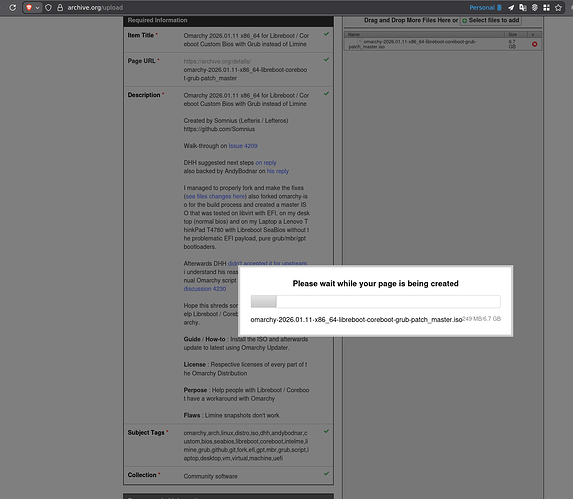Click the green checkmark next to Item Title

326,34
